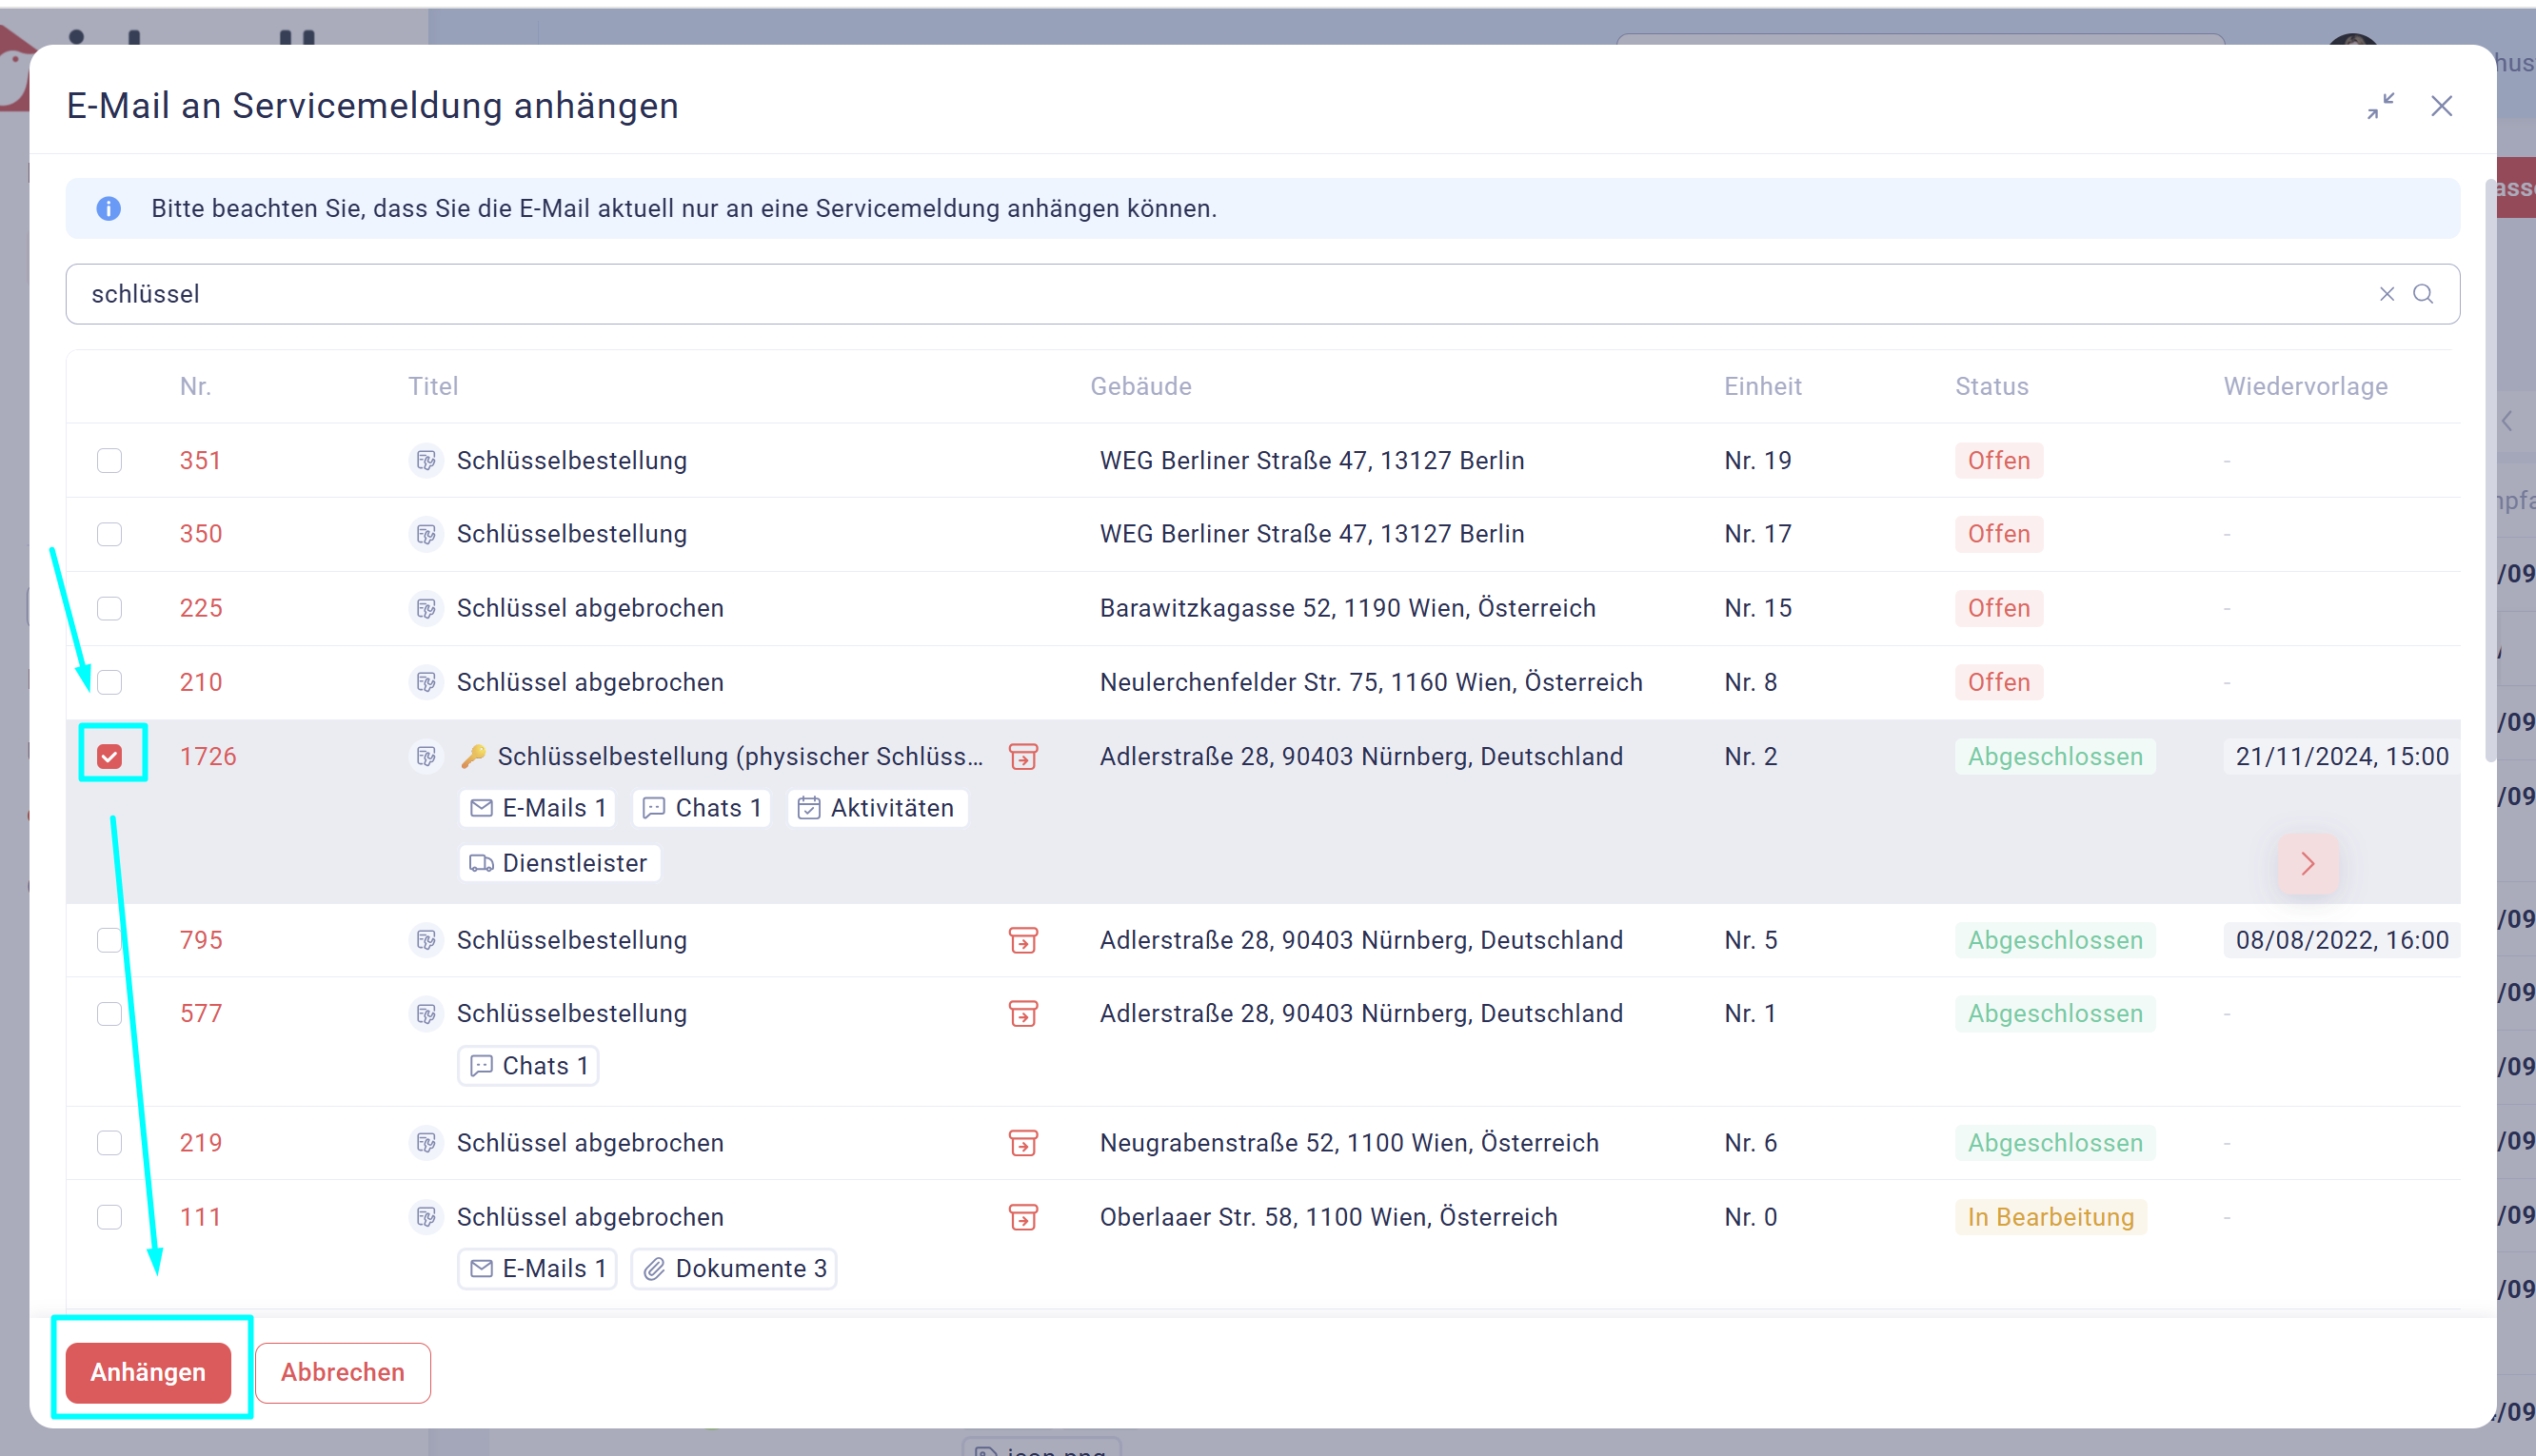Open E-Mails 1 tag on request 111
2536x1456 pixels.
(x=538, y=1268)
